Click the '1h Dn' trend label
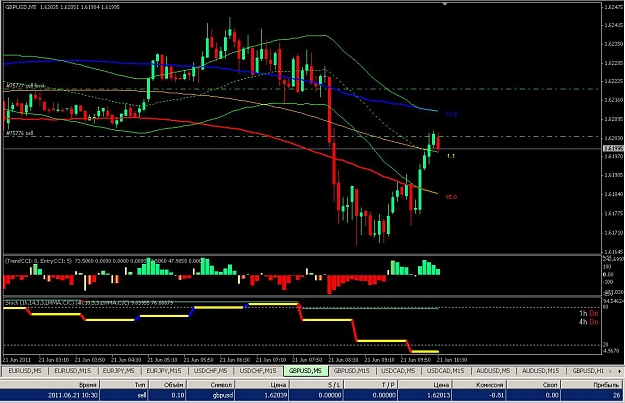The height and width of the screenshot is (403, 625). click(x=588, y=314)
